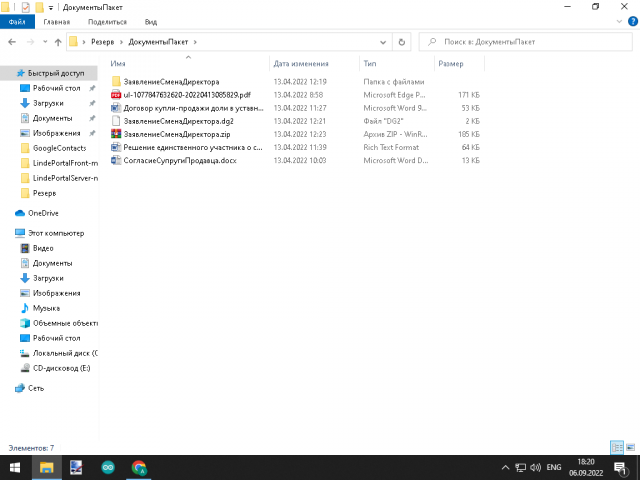The height and width of the screenshot is (480, 640).
Task: Switch to the Главная ribbon tab
Action: [x=57, y=22]
